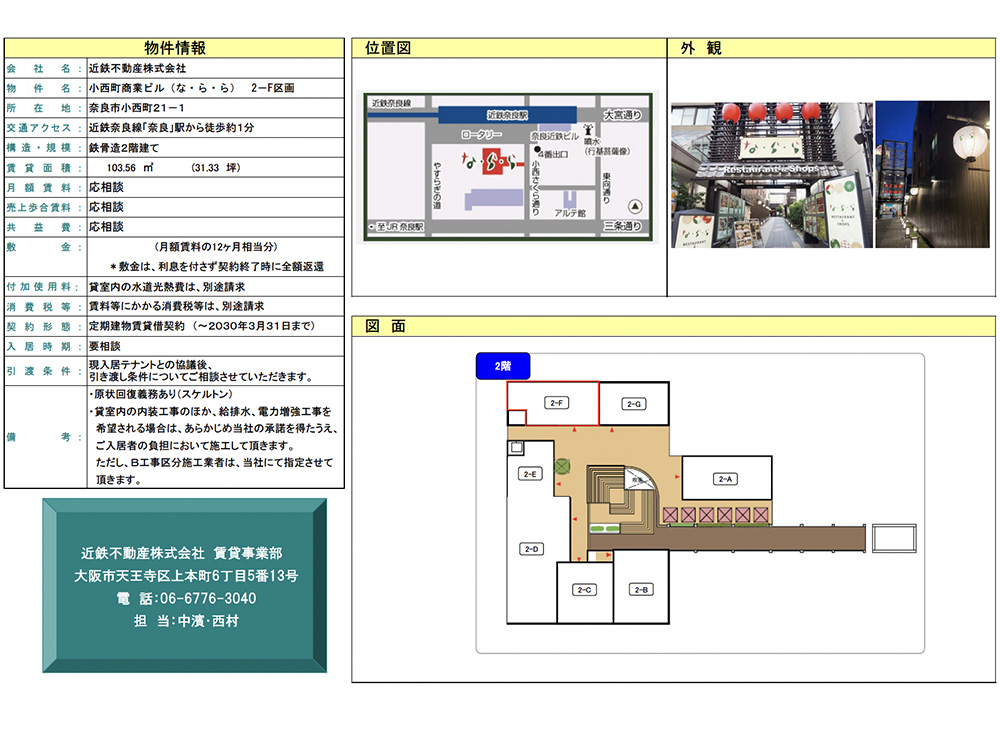
Task: Select the blue 2階 floor tab
Action: tap(502, 367)
